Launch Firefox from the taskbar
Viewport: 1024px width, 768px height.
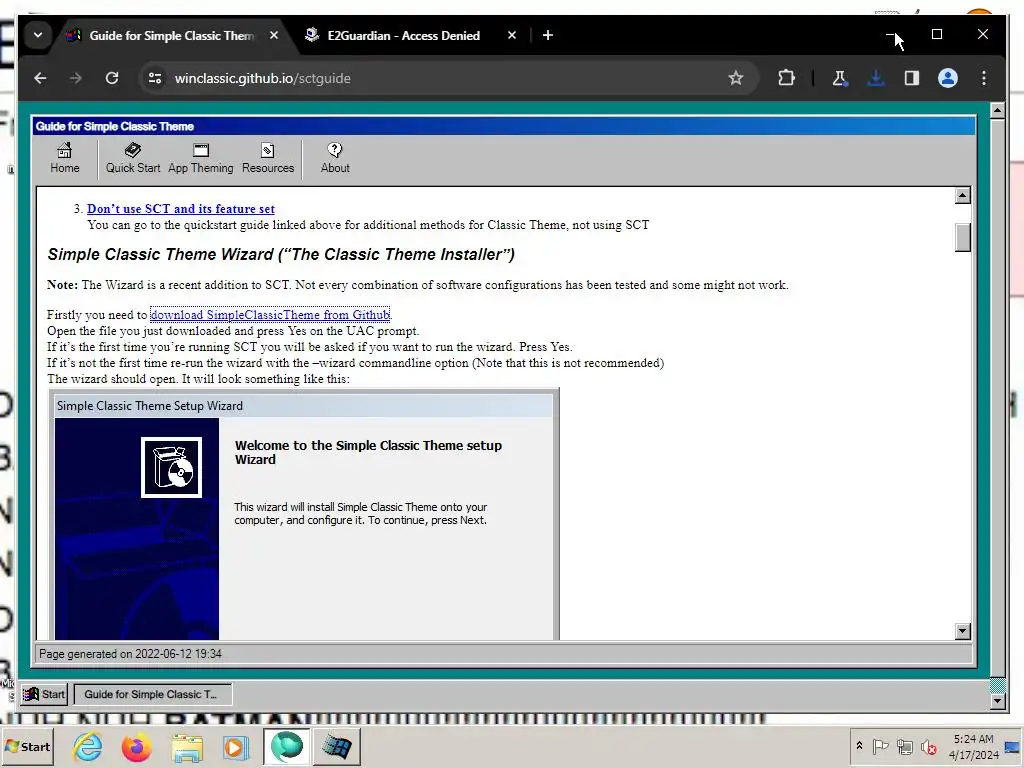tap(136, 746)
